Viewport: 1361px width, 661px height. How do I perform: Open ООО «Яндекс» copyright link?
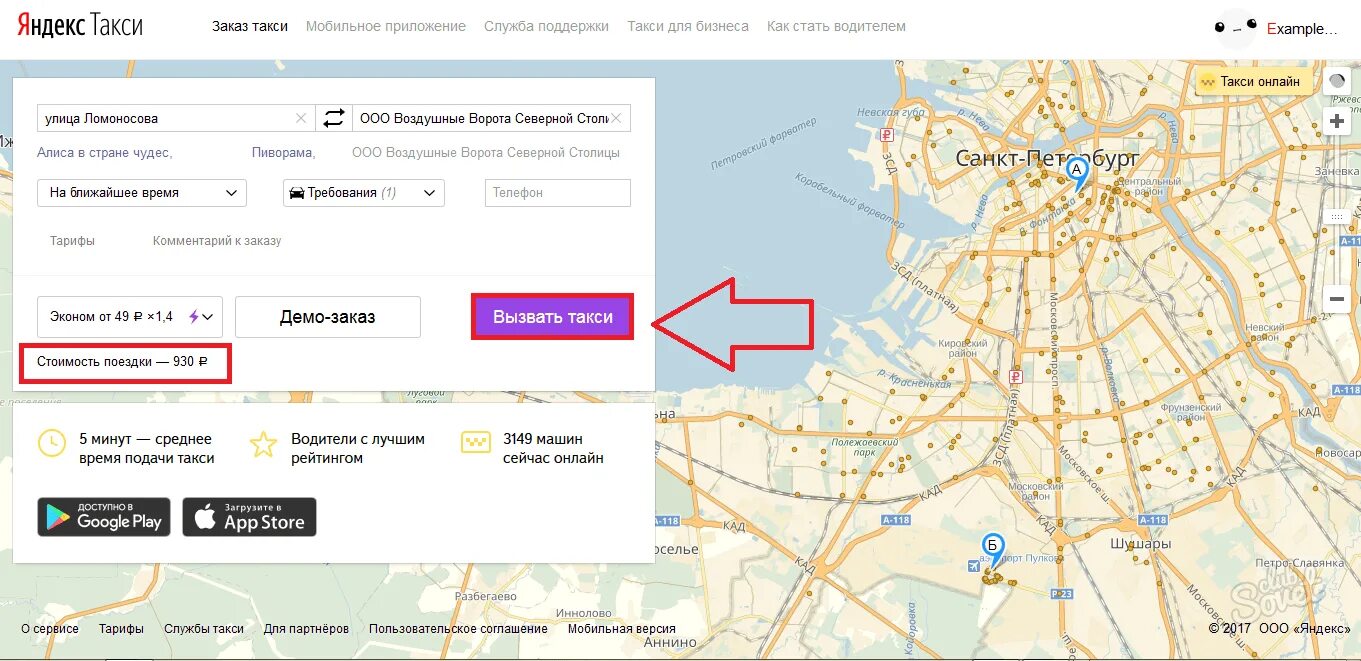point(1305,629)
